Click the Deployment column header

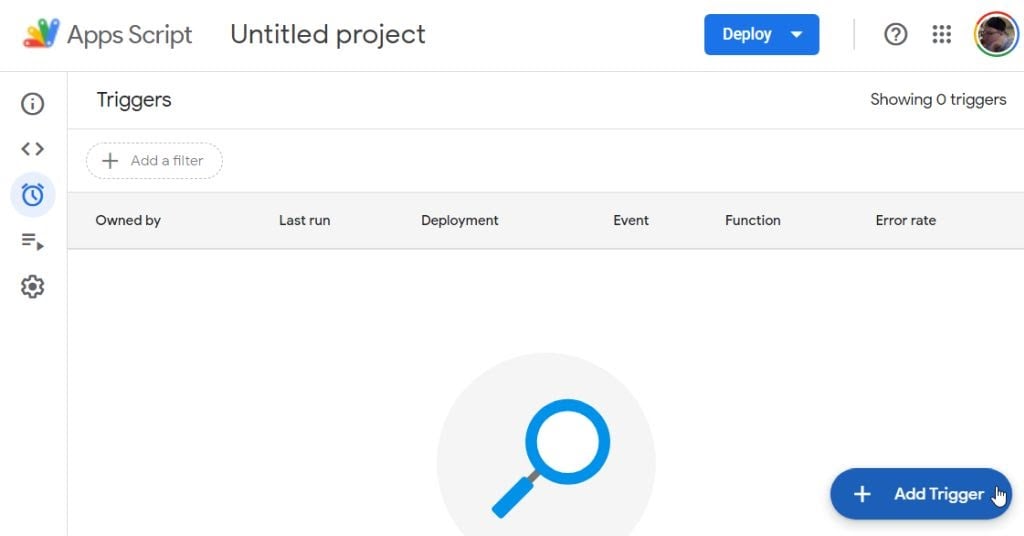(x=459, y=220)
